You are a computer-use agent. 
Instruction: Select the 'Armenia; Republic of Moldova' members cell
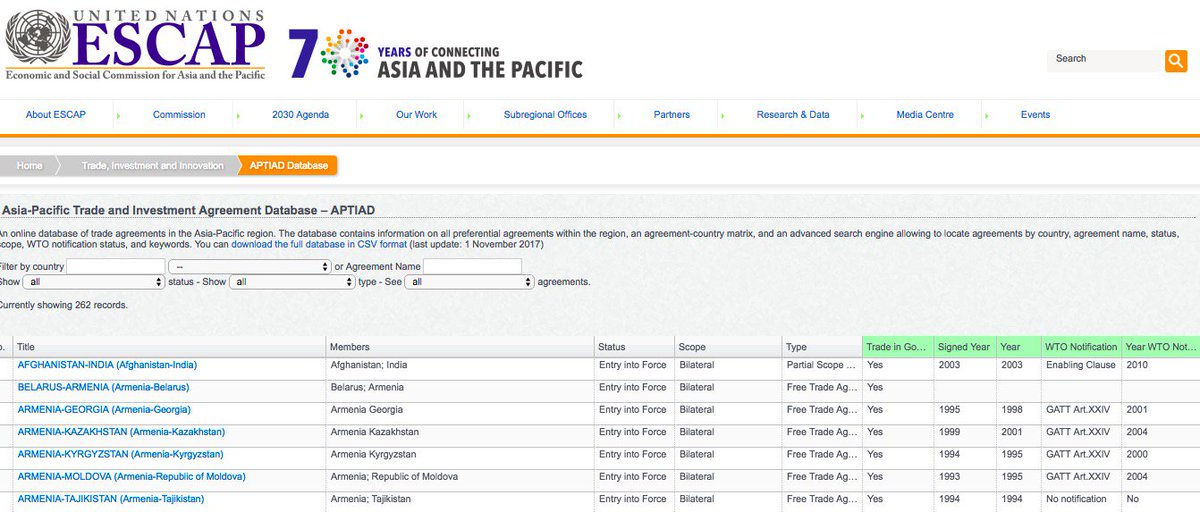tap(460, 477)
